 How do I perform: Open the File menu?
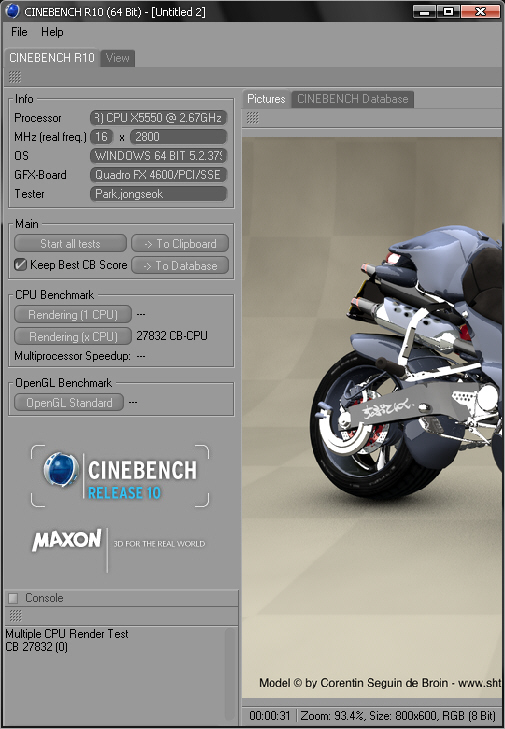[x=19, y=32]
